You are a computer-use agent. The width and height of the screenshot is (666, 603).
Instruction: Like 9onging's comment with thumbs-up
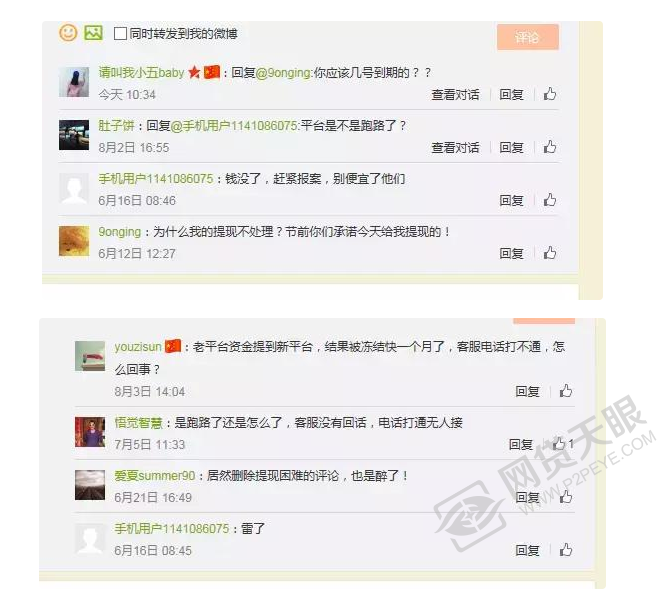(x=550, y=253)
